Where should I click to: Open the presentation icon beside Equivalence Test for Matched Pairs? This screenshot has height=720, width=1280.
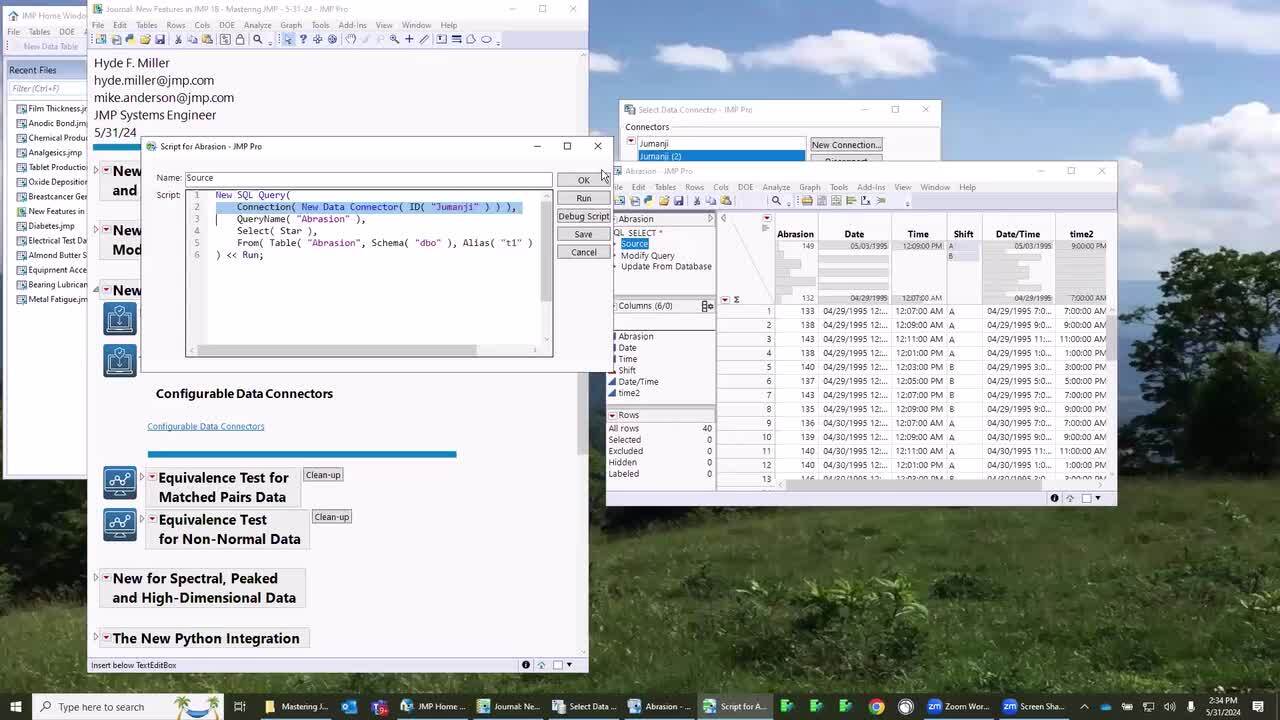pos(119,483)
